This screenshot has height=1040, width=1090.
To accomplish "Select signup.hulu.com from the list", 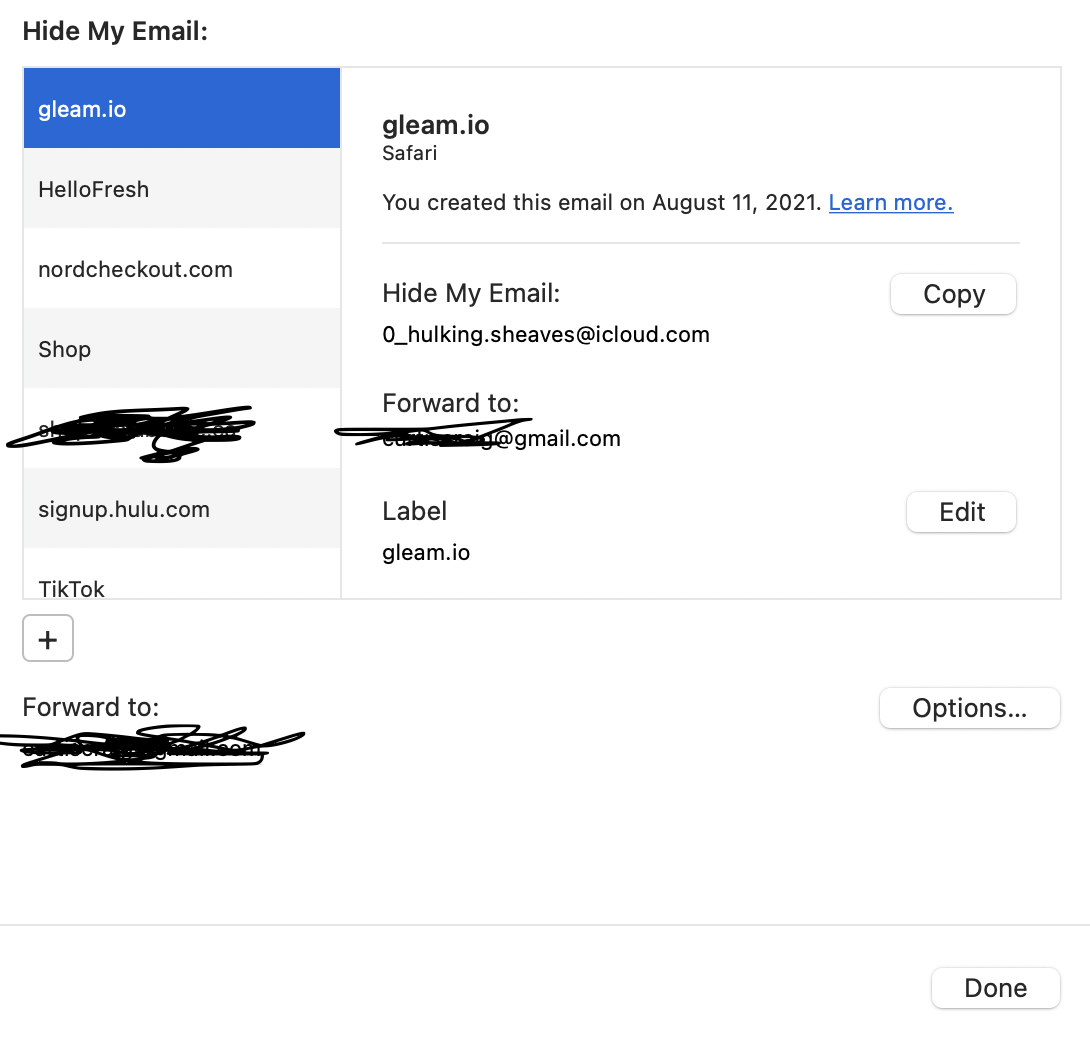I will (x=182, y=508).
